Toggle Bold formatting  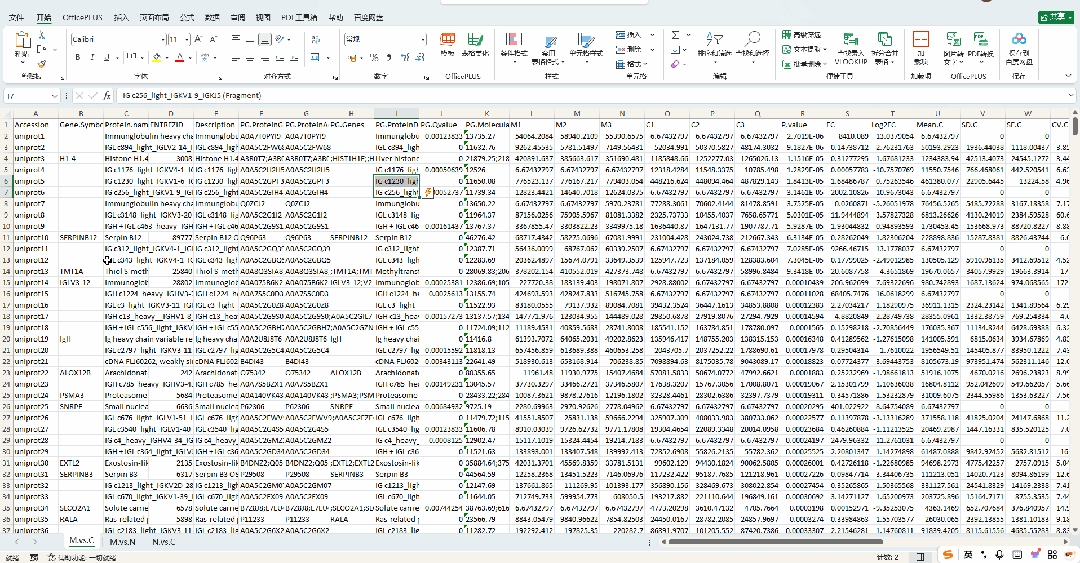point(77,58)
